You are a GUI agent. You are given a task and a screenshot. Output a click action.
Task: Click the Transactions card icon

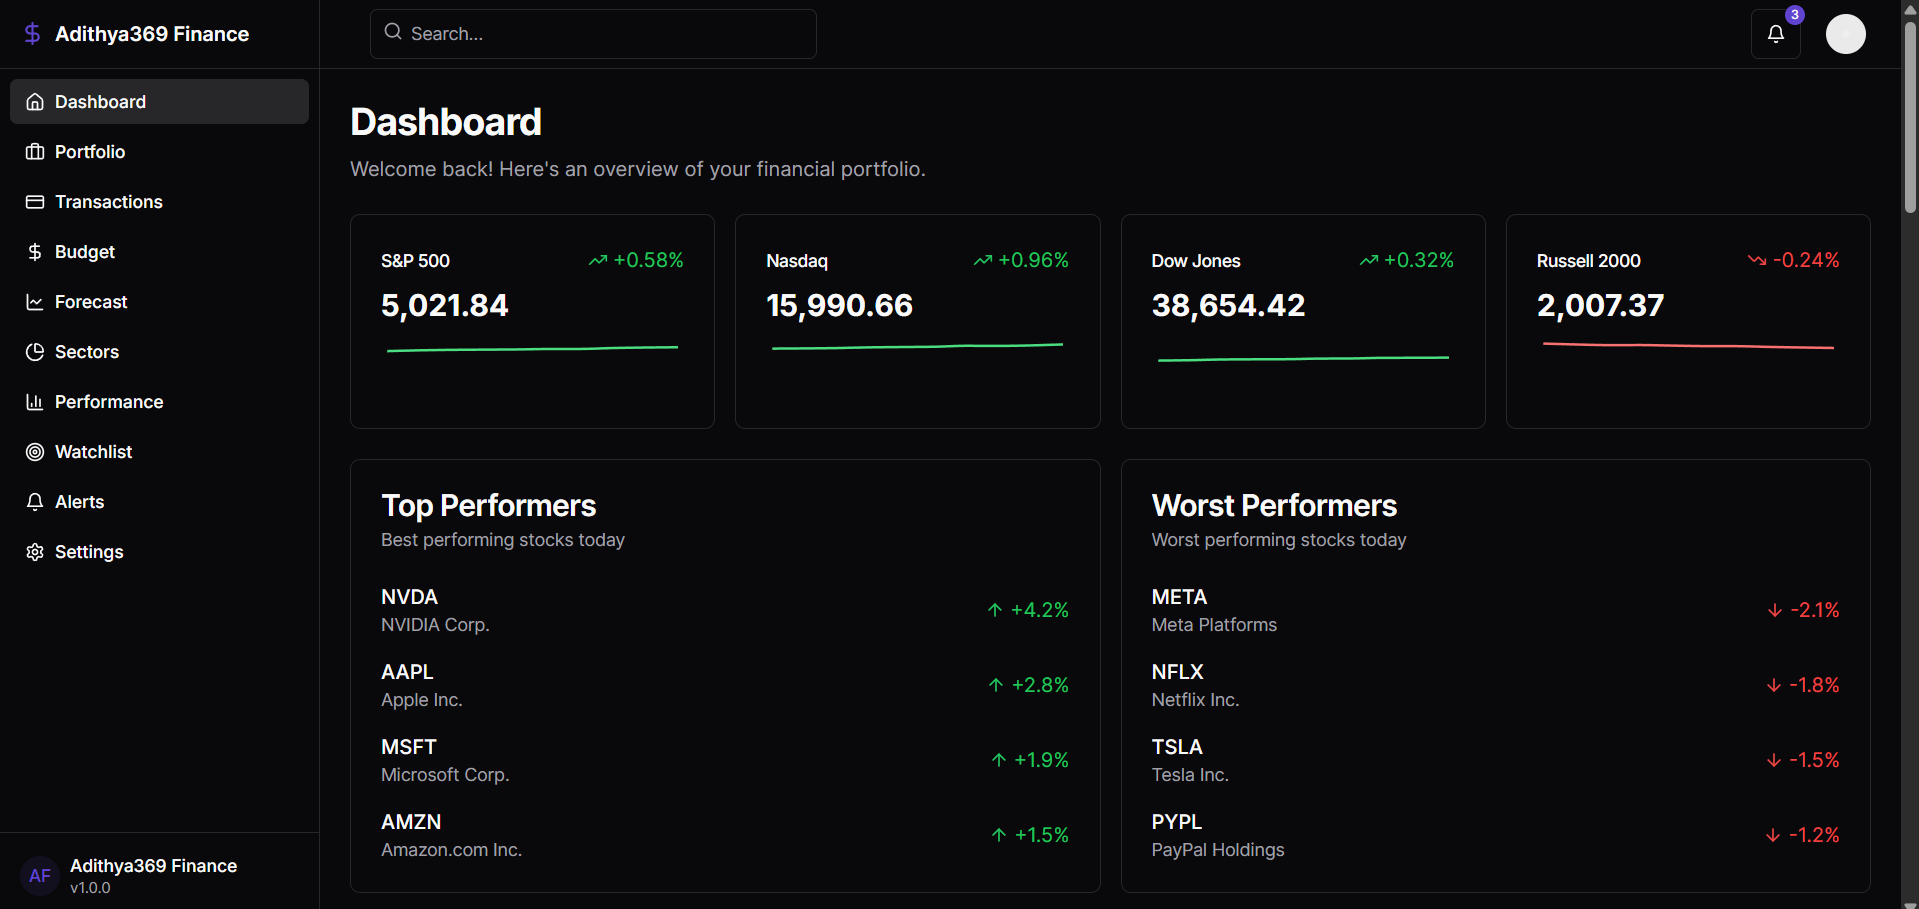pyautogui.click(x=34, y=201)
